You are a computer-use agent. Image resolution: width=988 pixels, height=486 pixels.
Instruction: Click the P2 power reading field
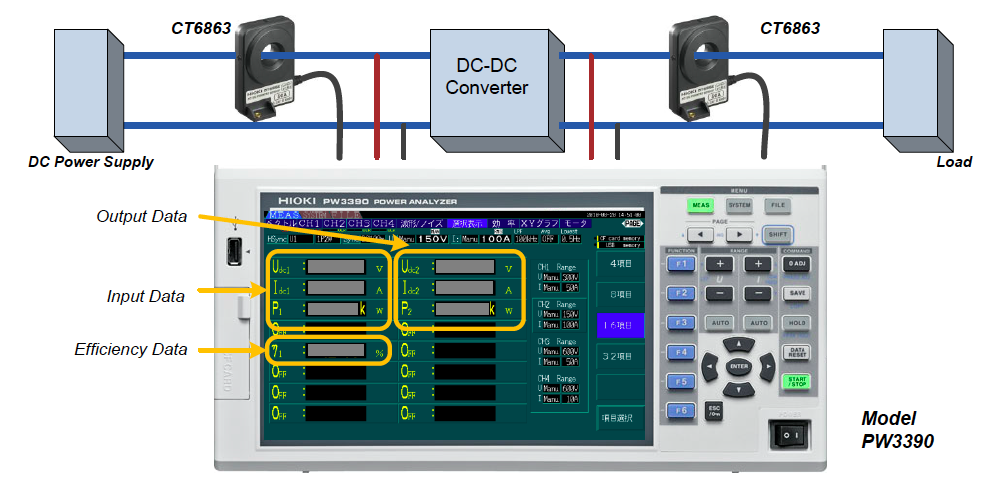(x=463, y=309)
